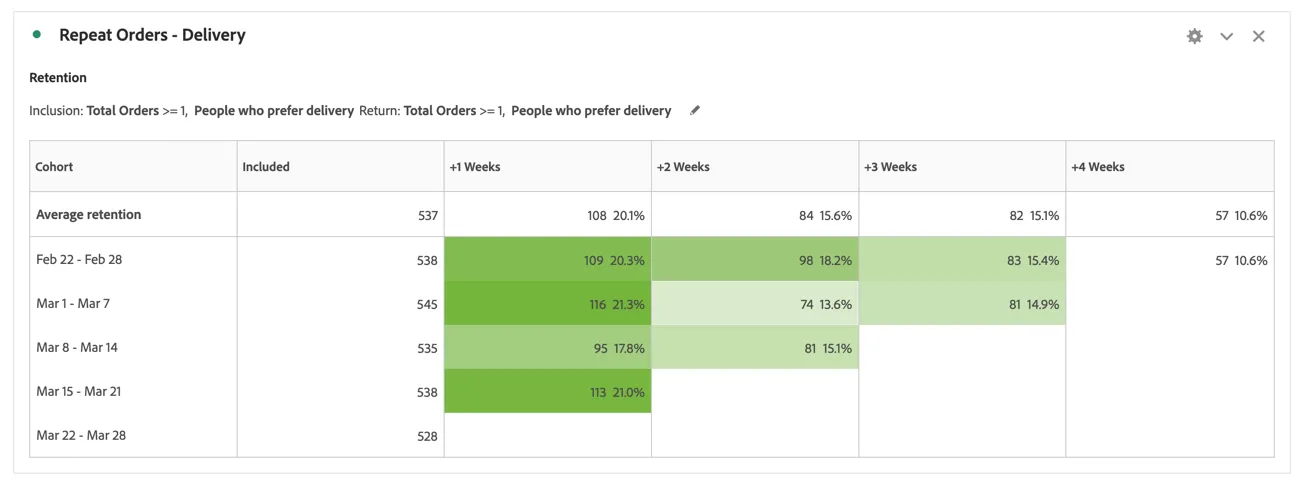Collapse the Repeat Orders panel with chevron
1302x485 pixels.
(x=1226, y=36)
